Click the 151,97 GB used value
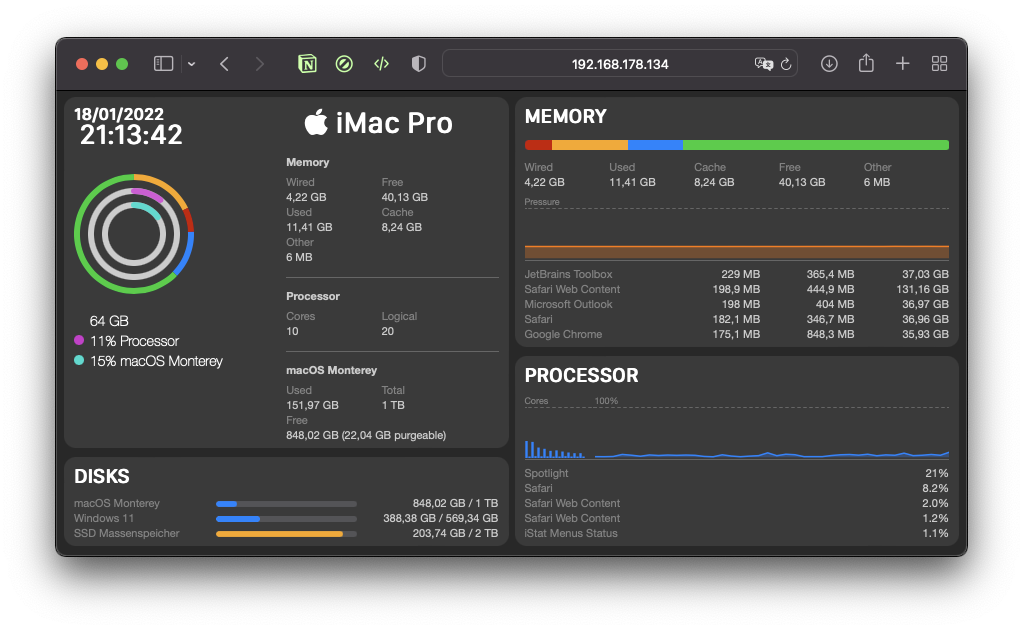Viewport: 1023px width, 630px height. click(x=313, y=405)
